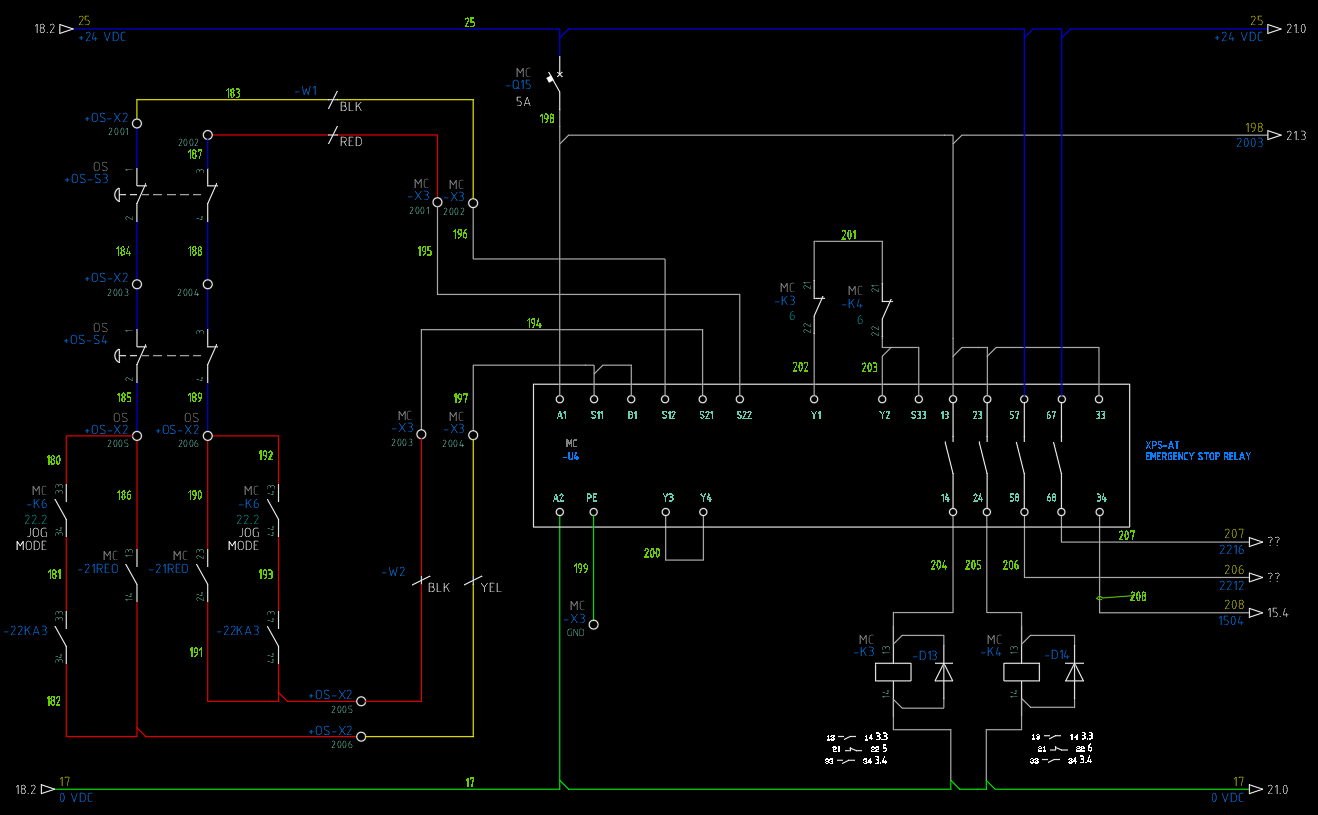Click wire number 199

tap(580, 568)
